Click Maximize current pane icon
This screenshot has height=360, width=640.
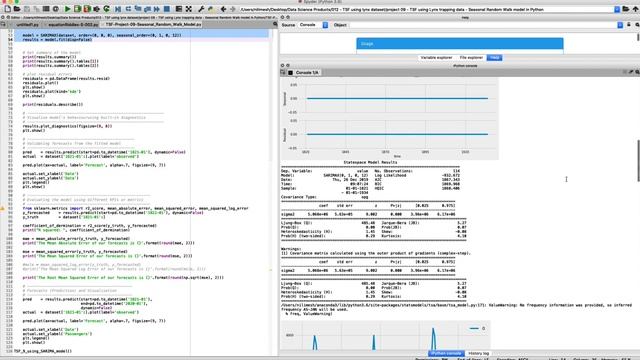coord(179,9)
